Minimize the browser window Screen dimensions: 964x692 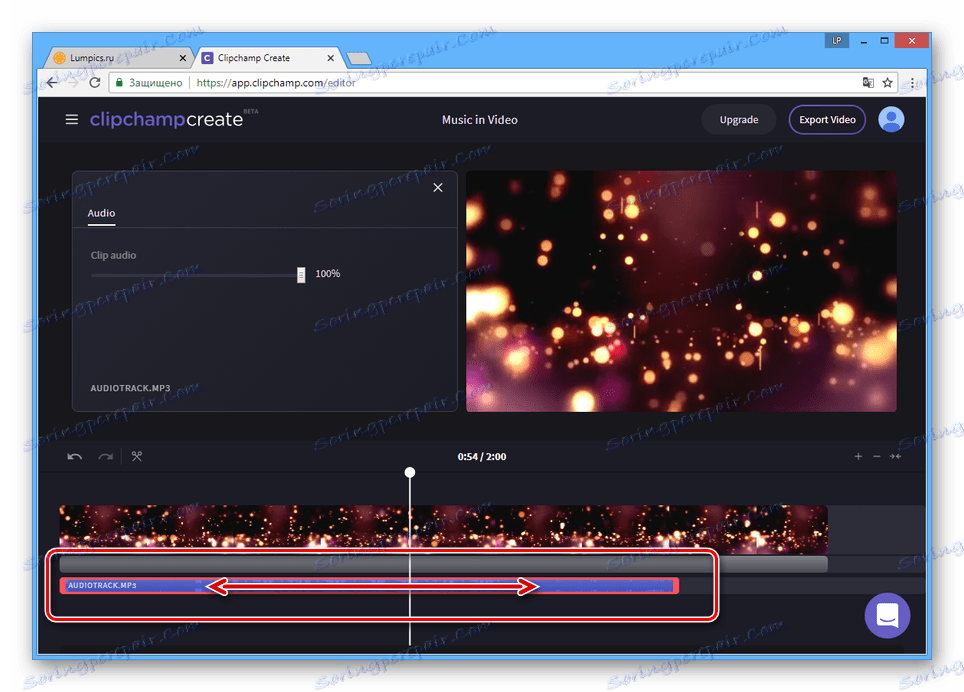tap(864, 41)
